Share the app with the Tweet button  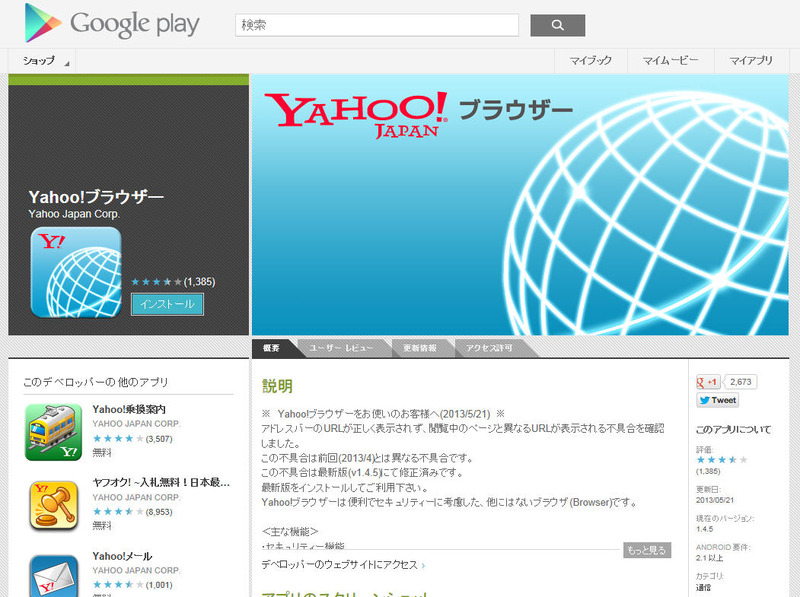(717, 400)
